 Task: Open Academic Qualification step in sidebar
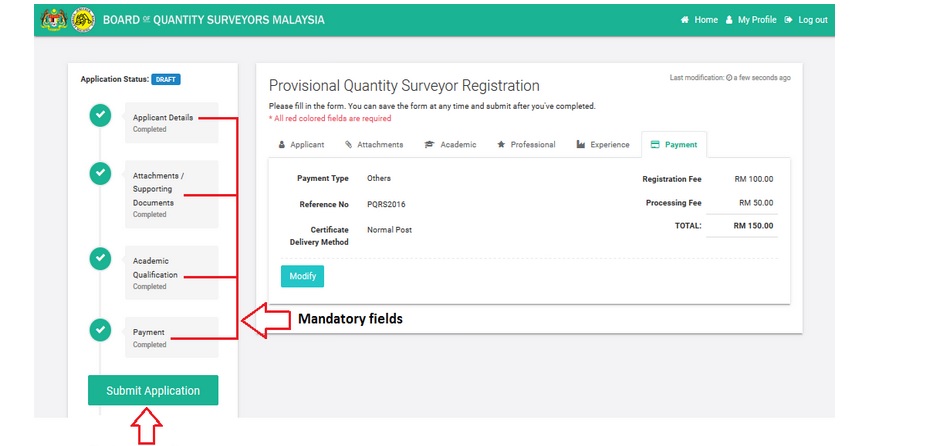pyautogui.click(x=156, y=268)
